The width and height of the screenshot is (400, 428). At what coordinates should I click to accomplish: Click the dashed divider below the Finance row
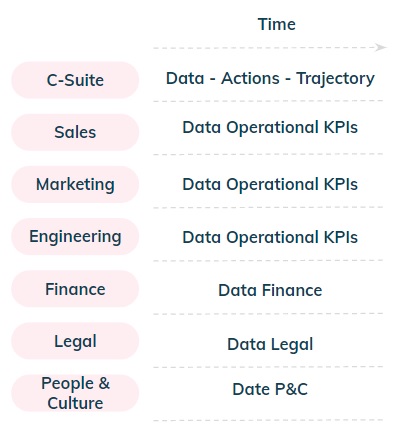tap(268, 314)
